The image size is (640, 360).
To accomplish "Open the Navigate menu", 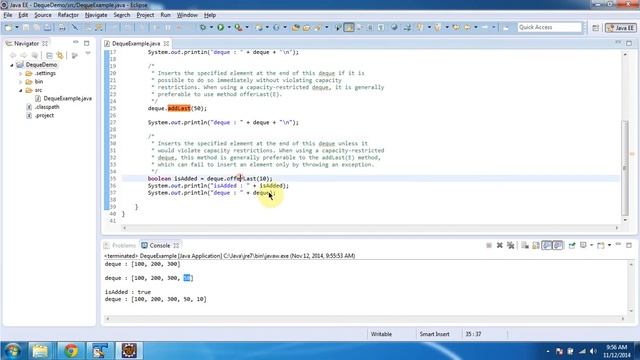I will pyautogui.click(x=96, y=15).
